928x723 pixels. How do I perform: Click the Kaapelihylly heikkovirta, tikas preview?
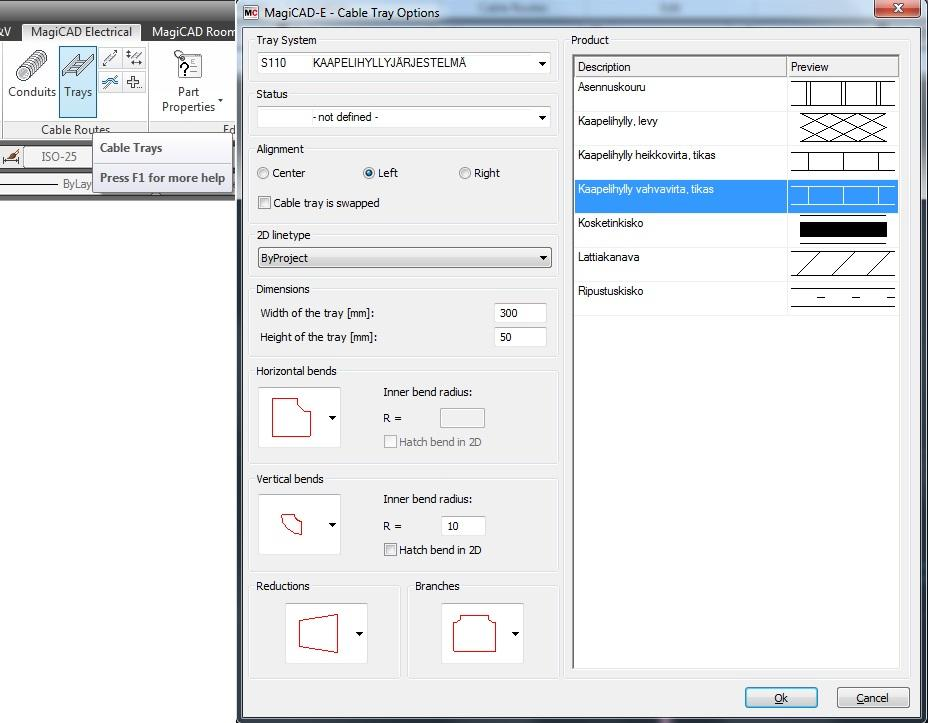pos(842,162)
